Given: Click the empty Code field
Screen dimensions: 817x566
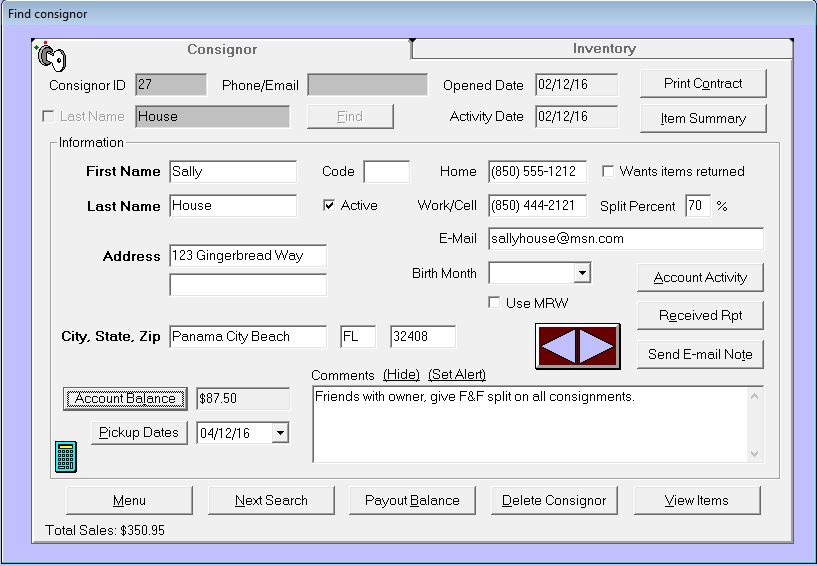Looking at the screenshot, I should pos(386,171).
